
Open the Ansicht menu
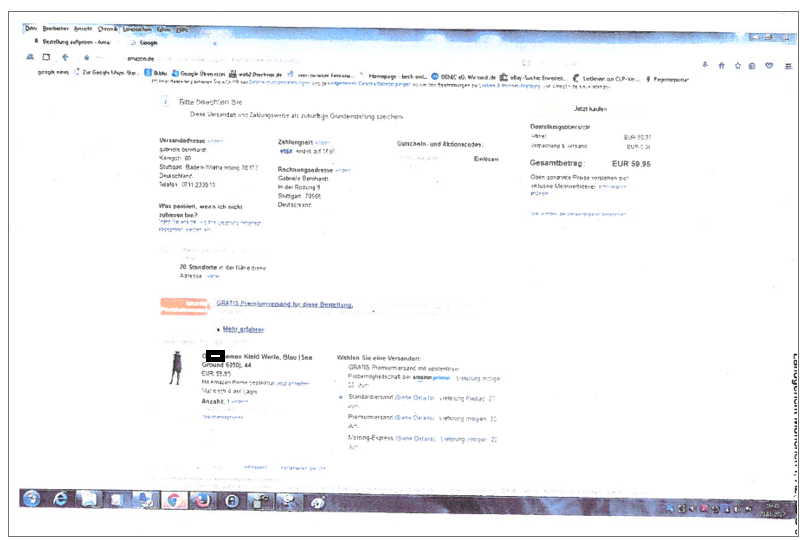point(83,29)
